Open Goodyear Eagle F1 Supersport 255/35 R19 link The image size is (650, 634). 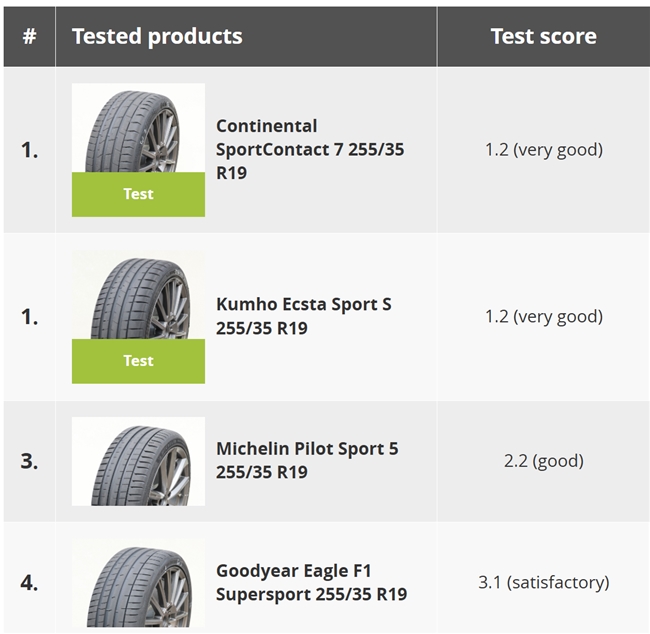311,582
